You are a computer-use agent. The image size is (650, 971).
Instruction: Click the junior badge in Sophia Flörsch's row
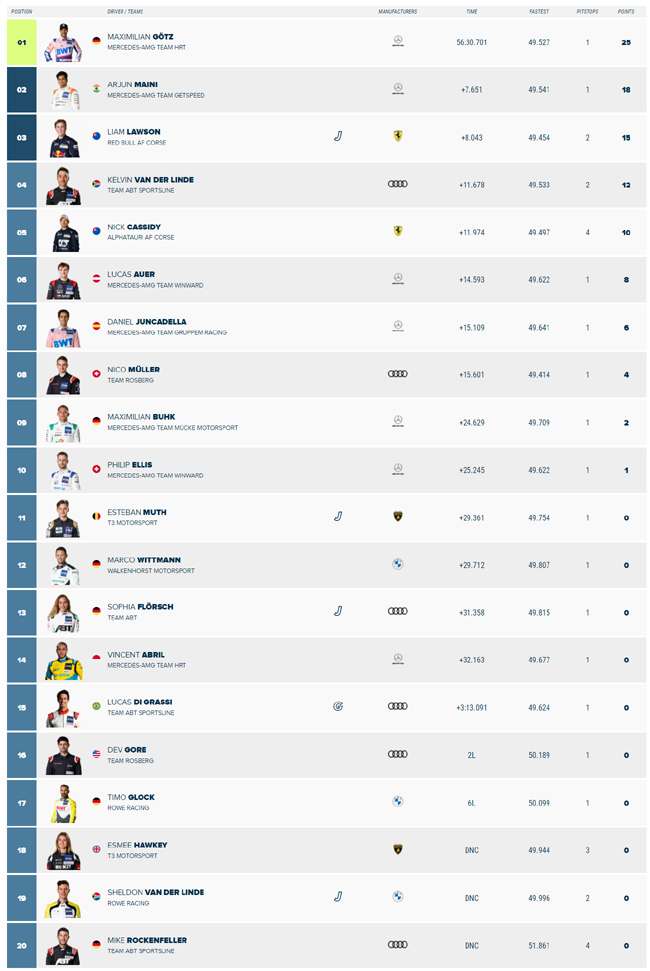pyautogui.click(x=338, y=611)
